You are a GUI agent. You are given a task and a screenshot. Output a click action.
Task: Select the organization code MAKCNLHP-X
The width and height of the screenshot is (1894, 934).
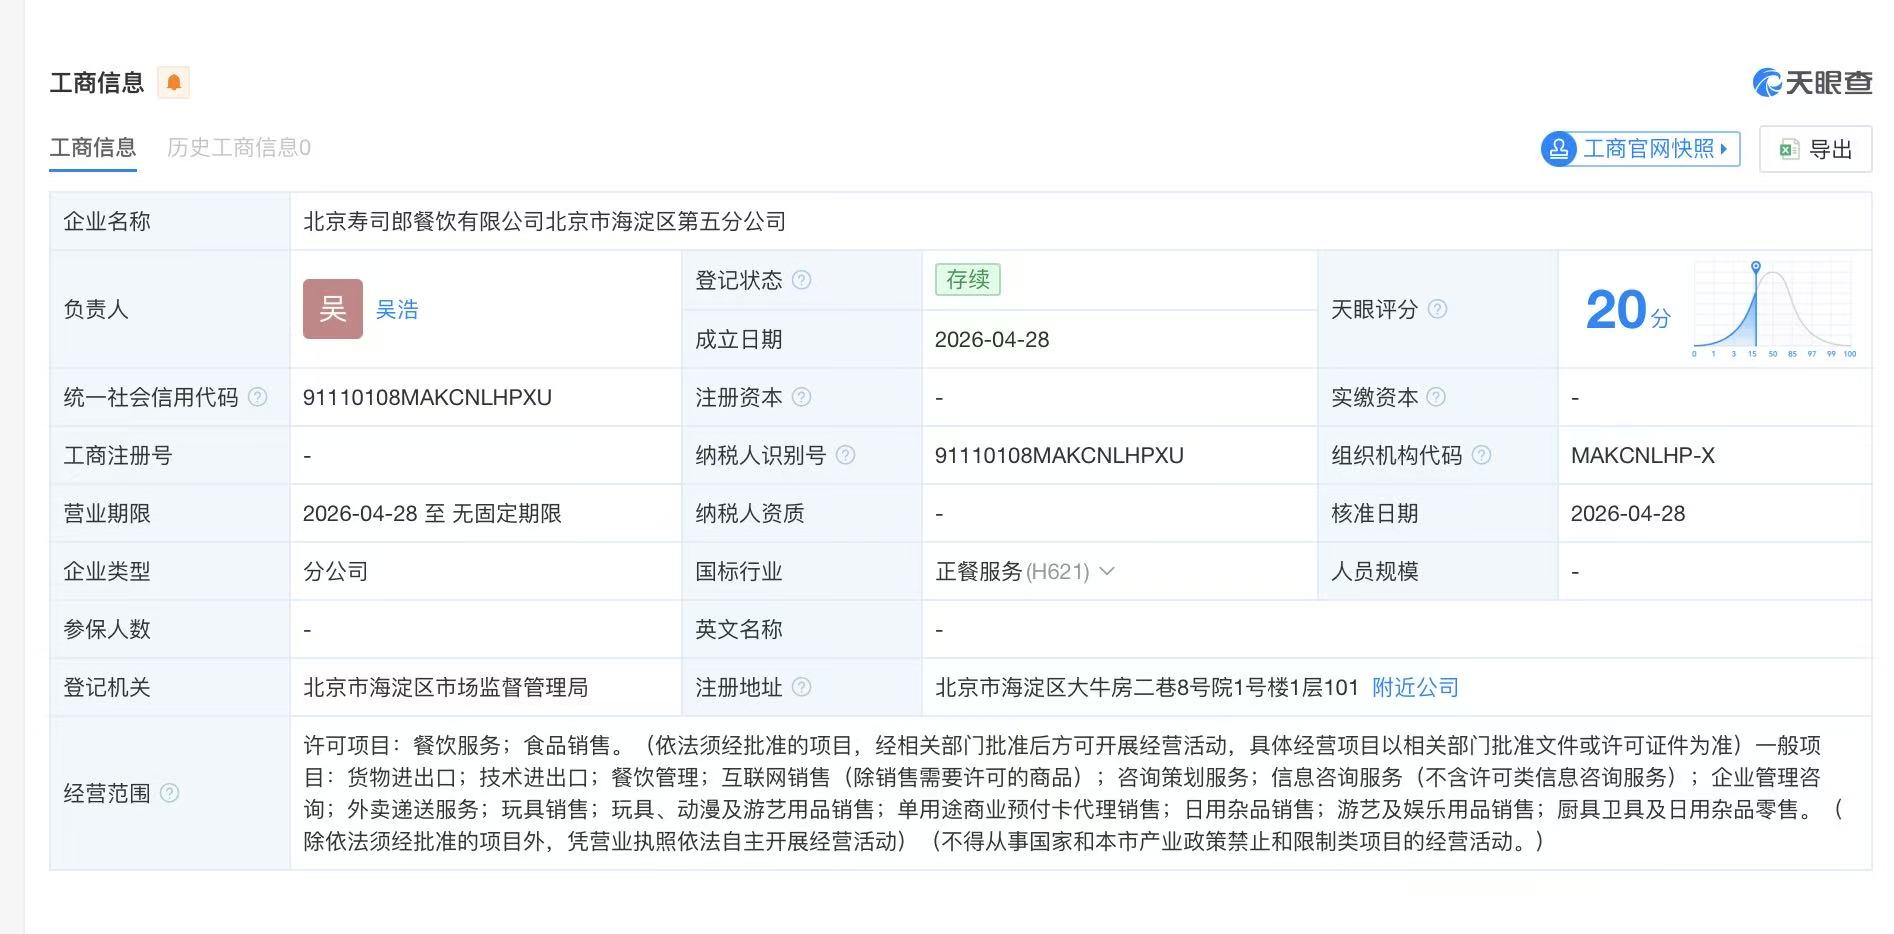[x=1642, y=455]
